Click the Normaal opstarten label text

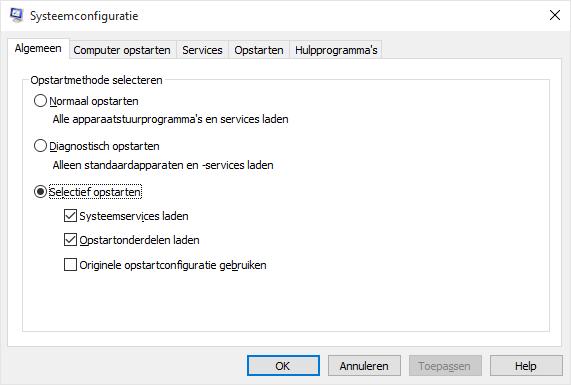coord(94,101)
